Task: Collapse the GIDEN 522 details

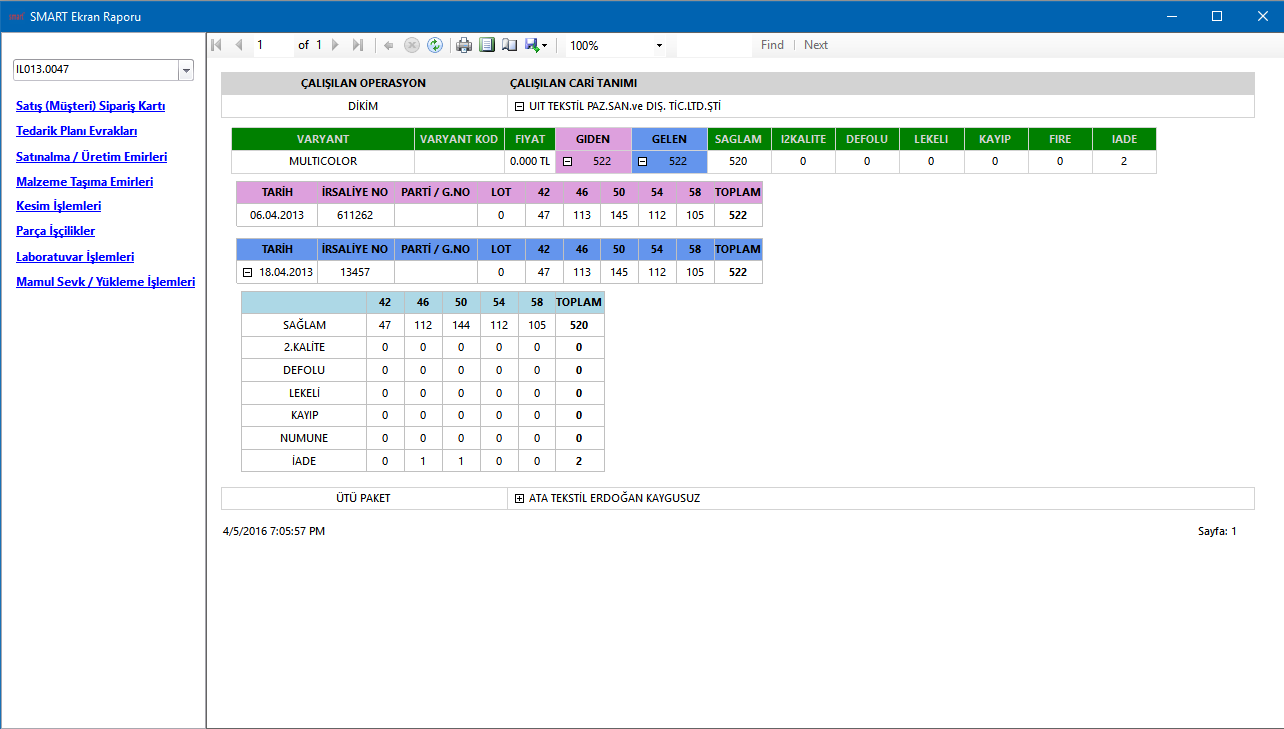Action: tap(567, 161)
